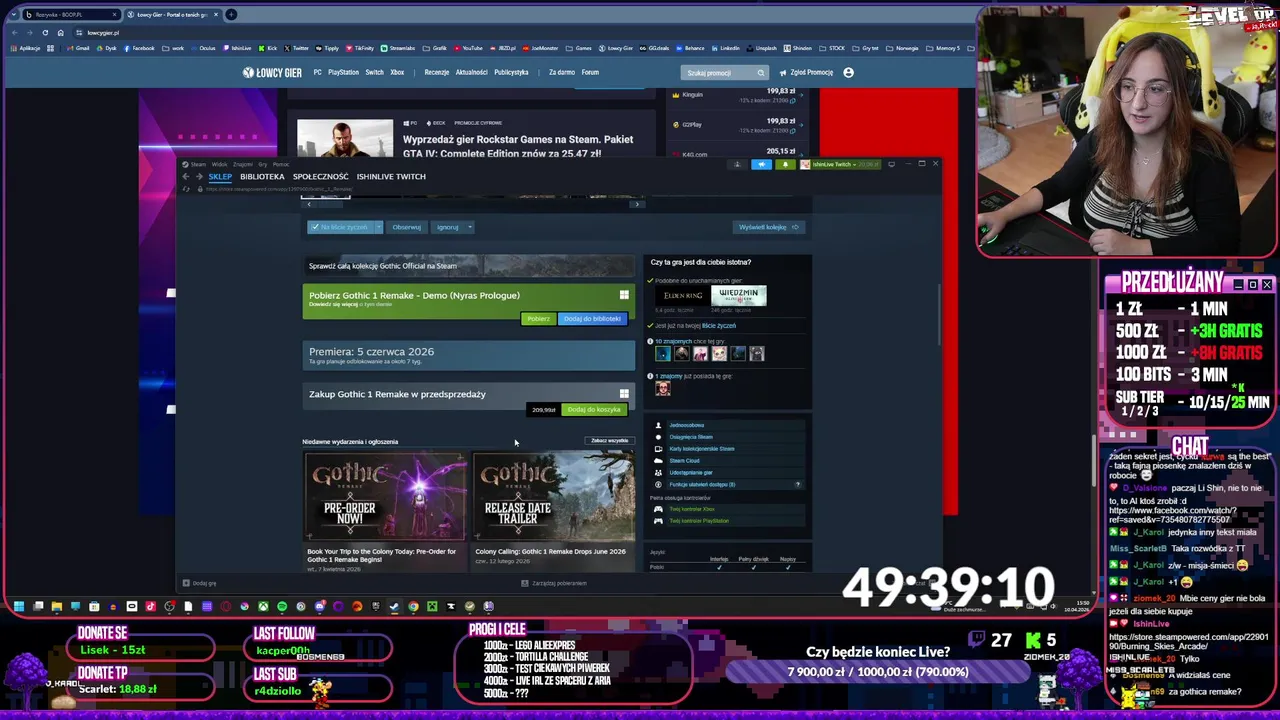The image size is (1280, 720).
Task: Click previous screenshot arrow in Steam carousel
Action: [x=308, y=204]
